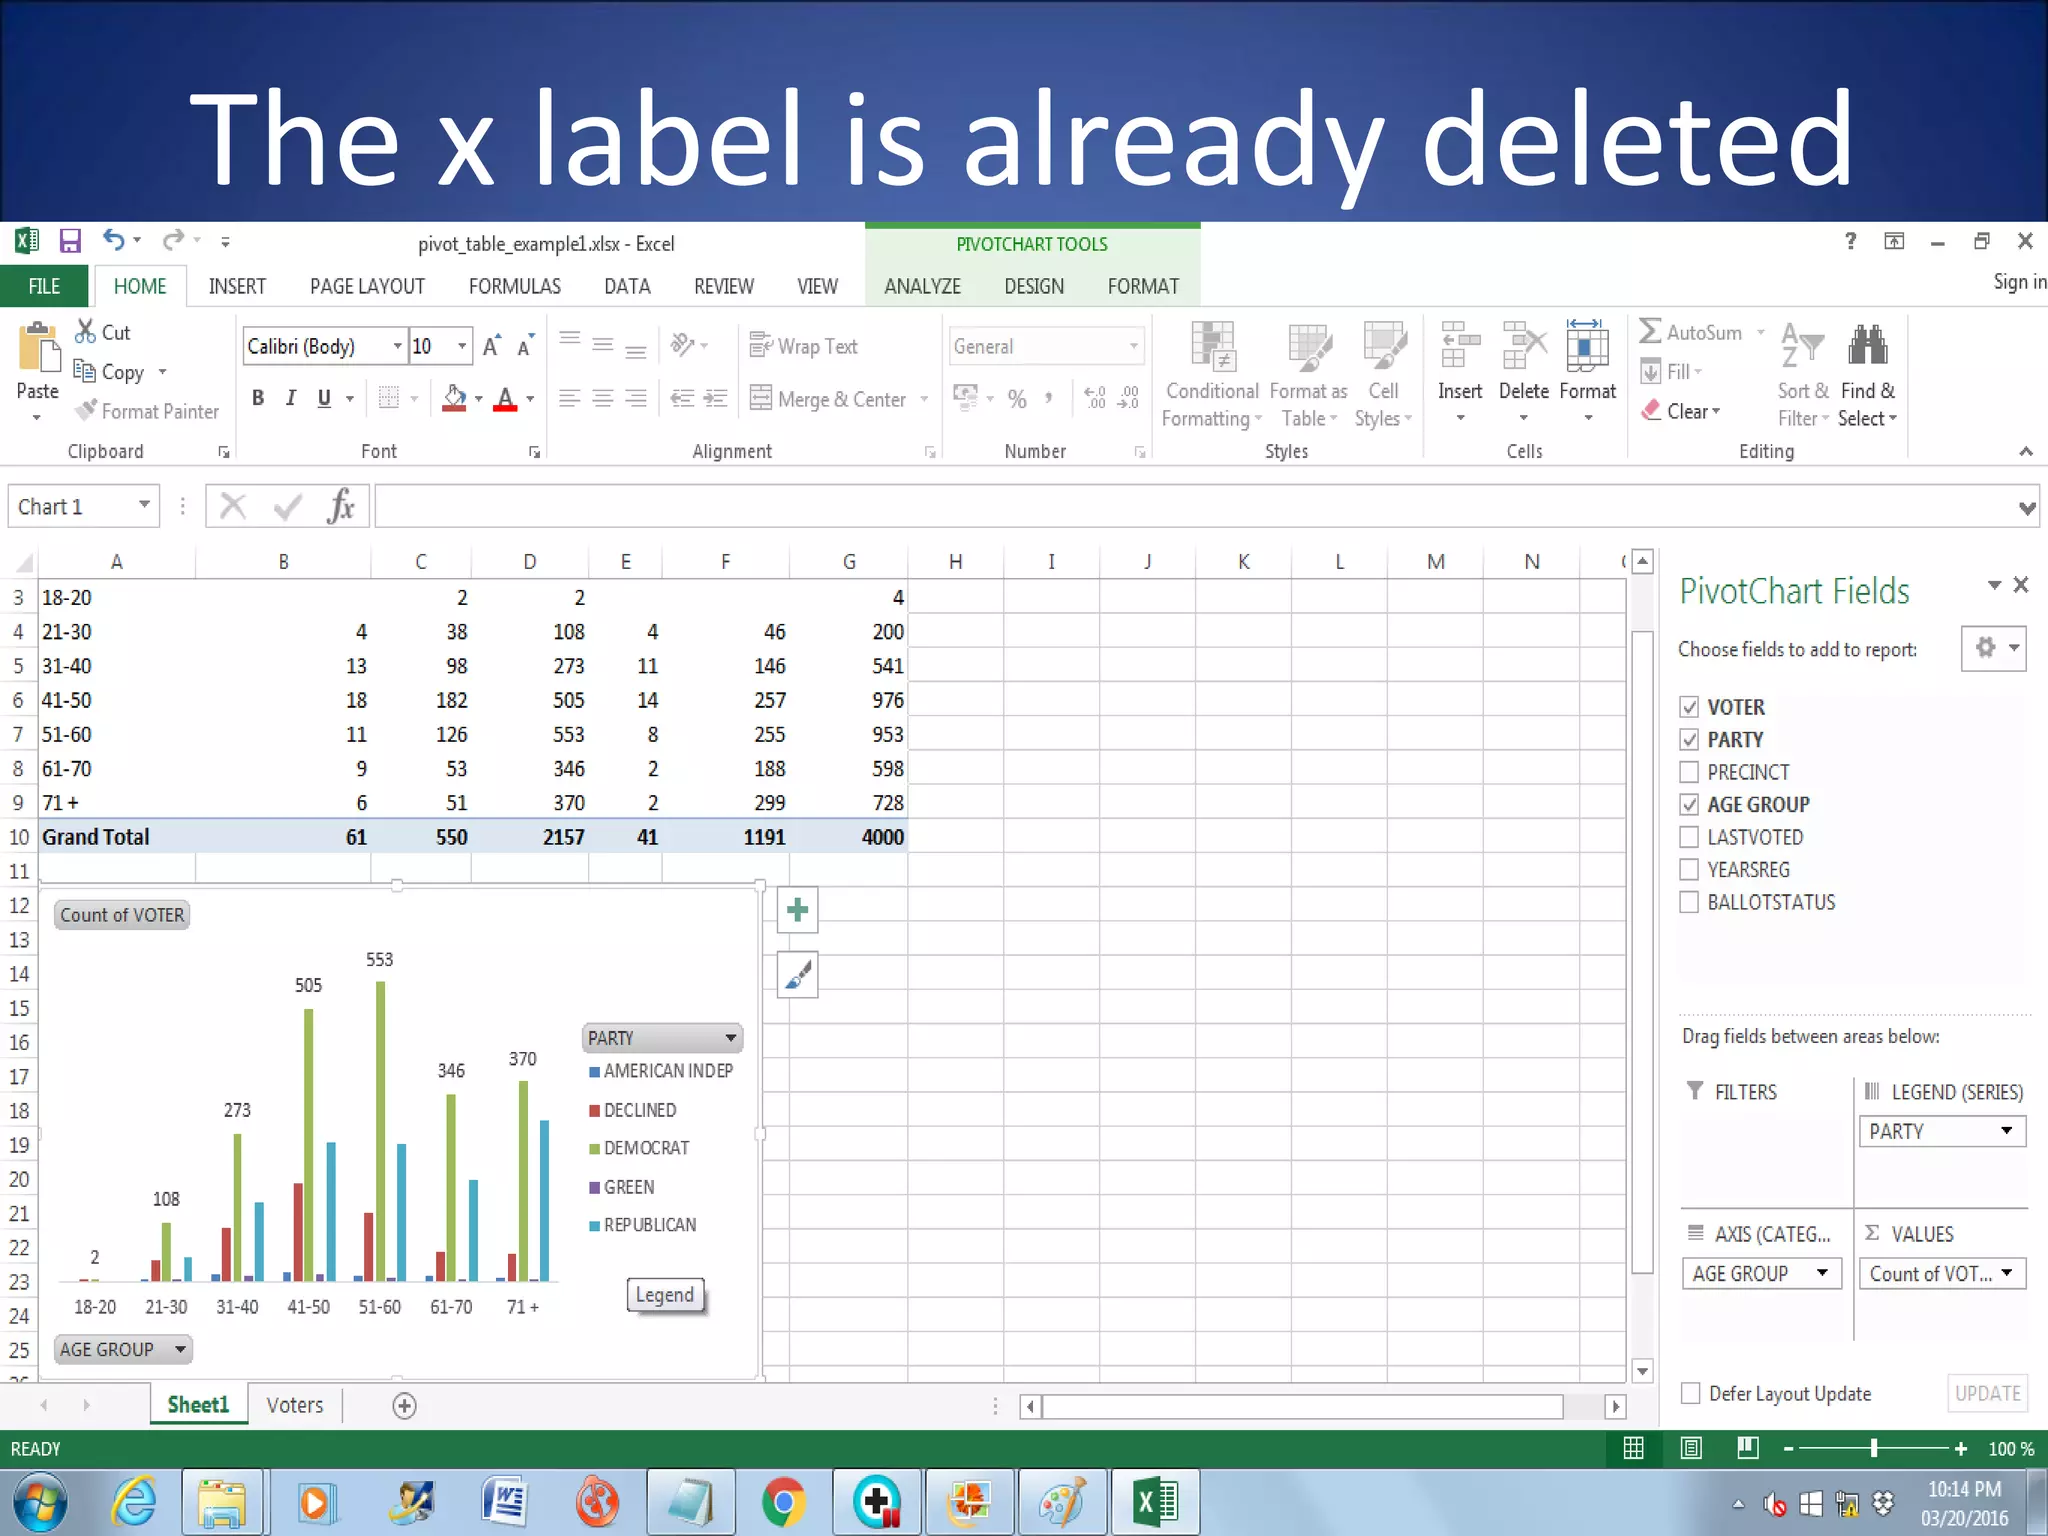Viewport: 2048px width, 1536px height.
Task: Enable Defer Layout Update checkbox
Action: click(x=1691, y=1393)
